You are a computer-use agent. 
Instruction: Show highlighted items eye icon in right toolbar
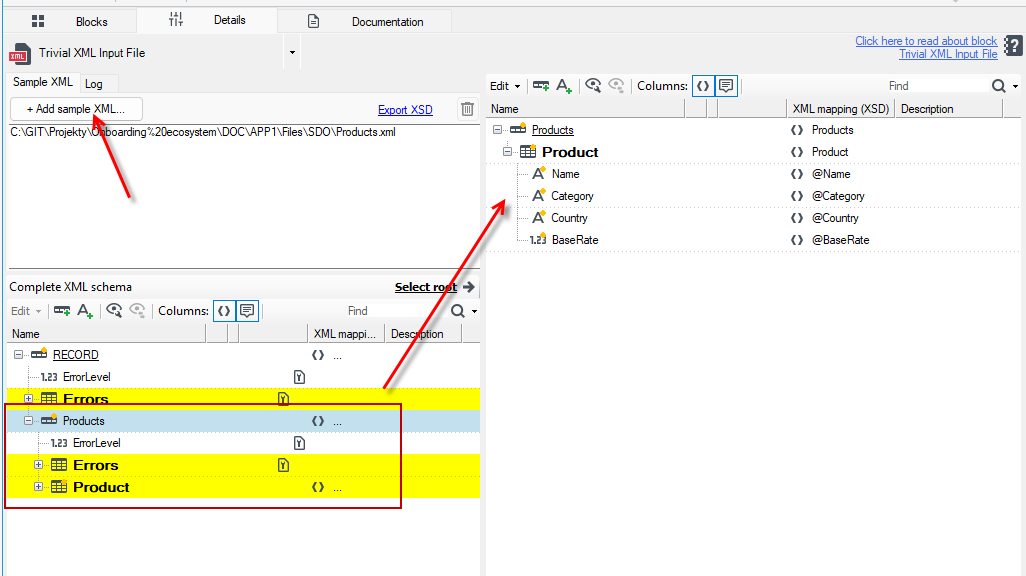pos(593,86)
